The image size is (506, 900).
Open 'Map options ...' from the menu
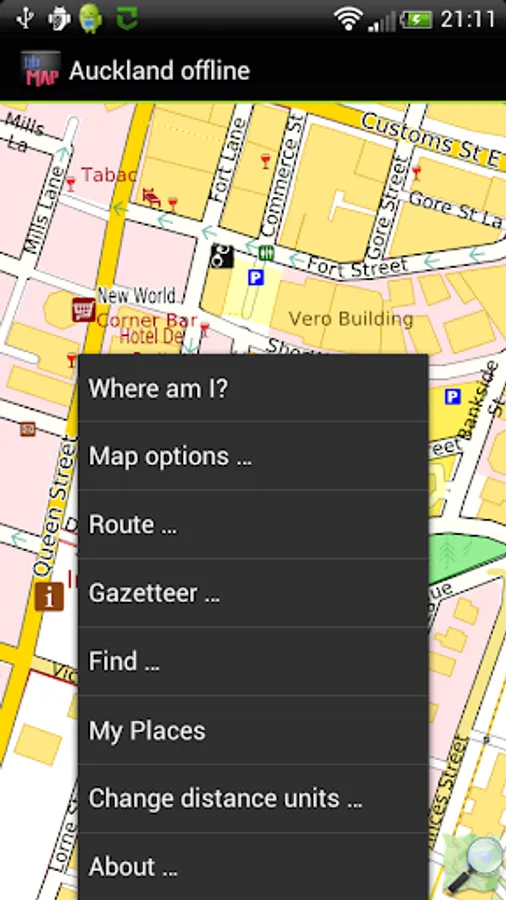click(x=253, y=456)
